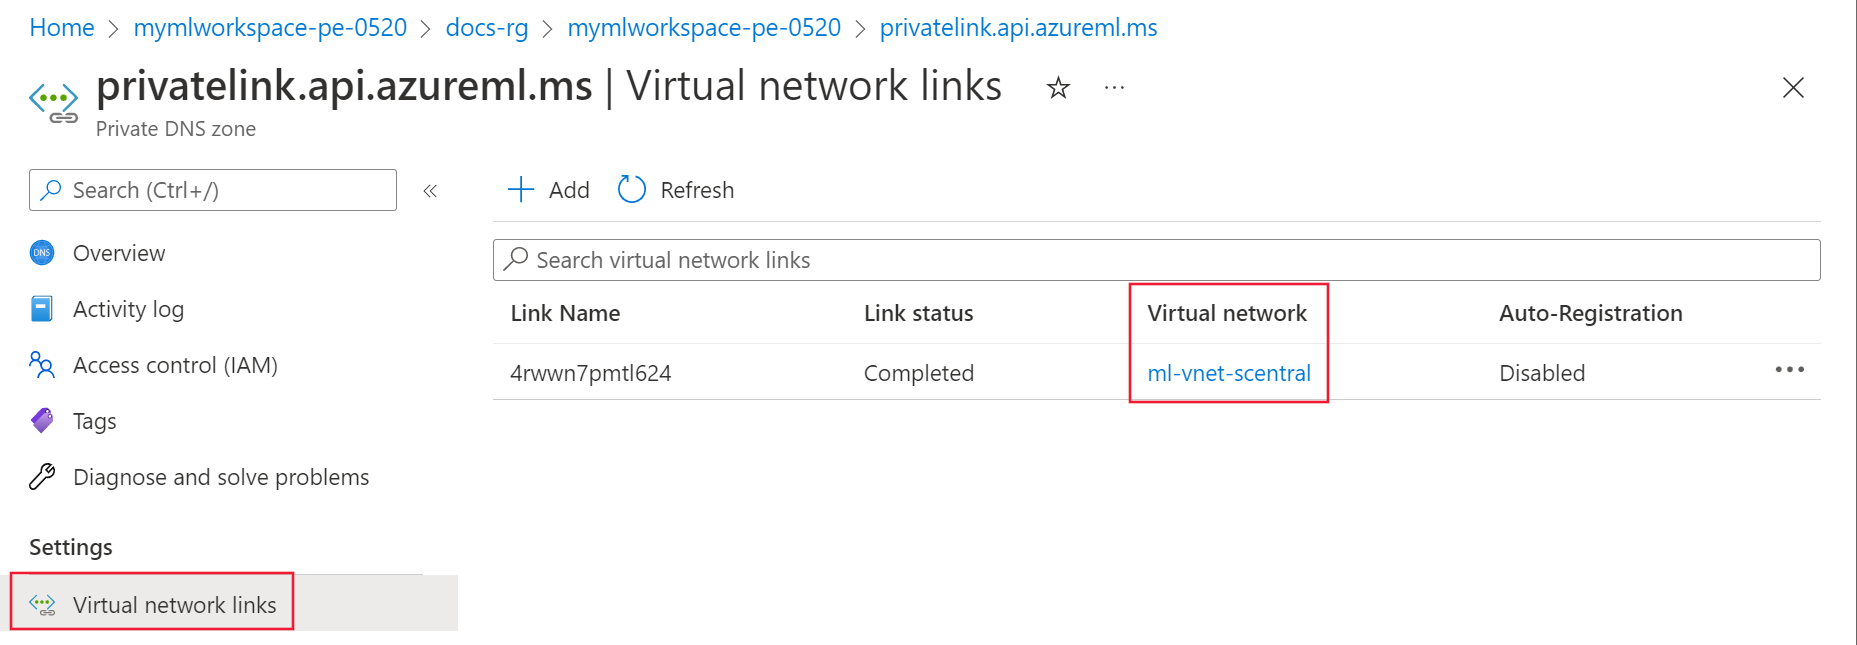Favorite the page using the star icon
1857x645 pixels.
coord(1057,88)
